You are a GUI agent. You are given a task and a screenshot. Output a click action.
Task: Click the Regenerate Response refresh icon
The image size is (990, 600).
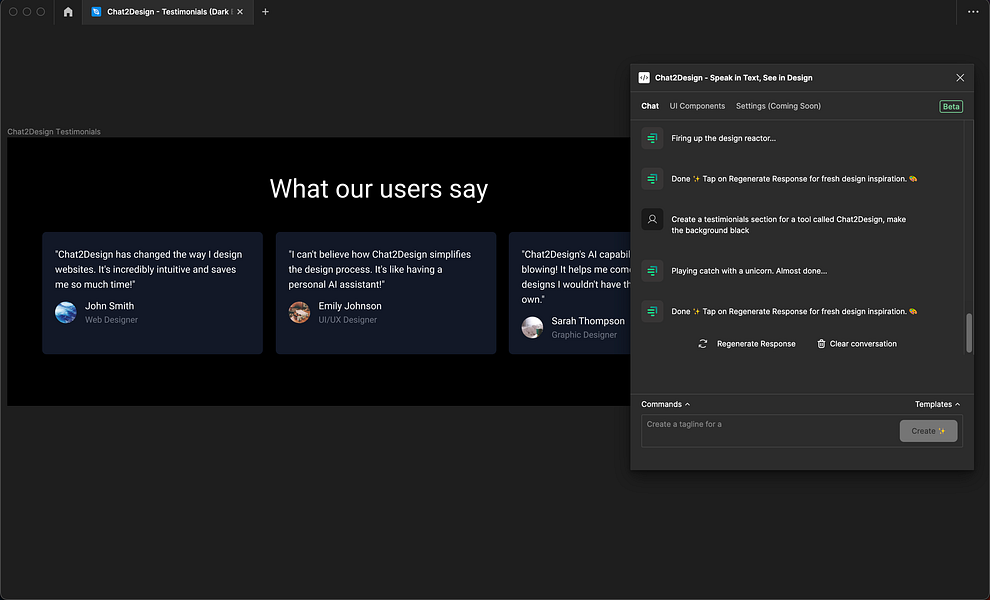(703, 343)
